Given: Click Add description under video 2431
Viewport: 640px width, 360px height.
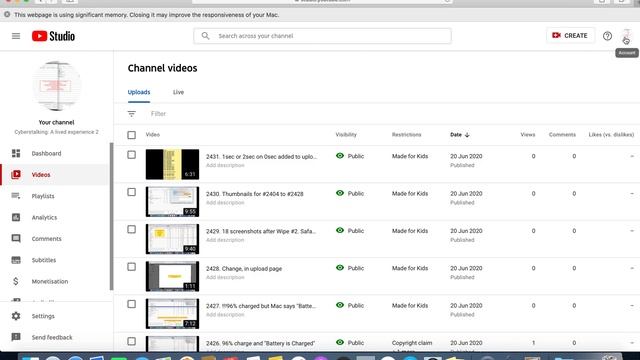Looking at the screenshot, I should [x=225, y=165].
